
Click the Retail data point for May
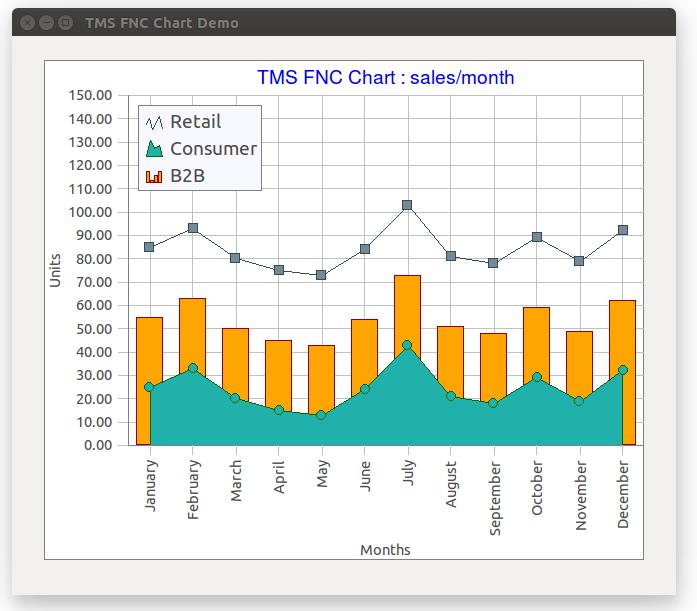[x=321, y=275]
